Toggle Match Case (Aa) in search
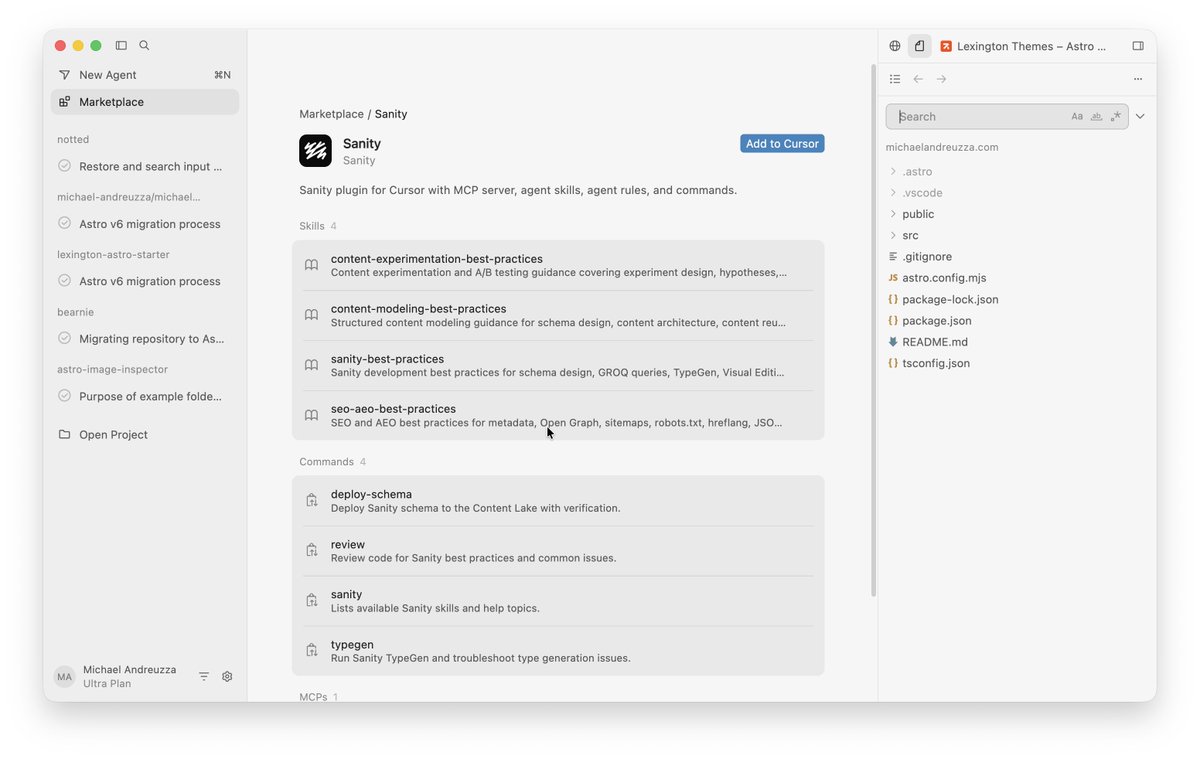Screen dimensions: 1200x759 click(x=1077, y=117)
